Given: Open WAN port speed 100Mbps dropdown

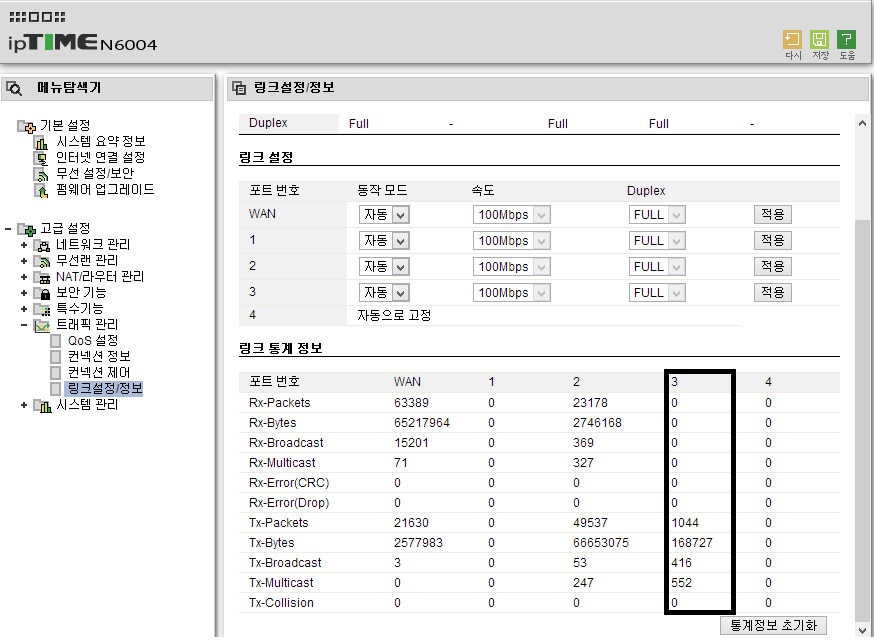Looking at the screenshot, I should point(512,215).
